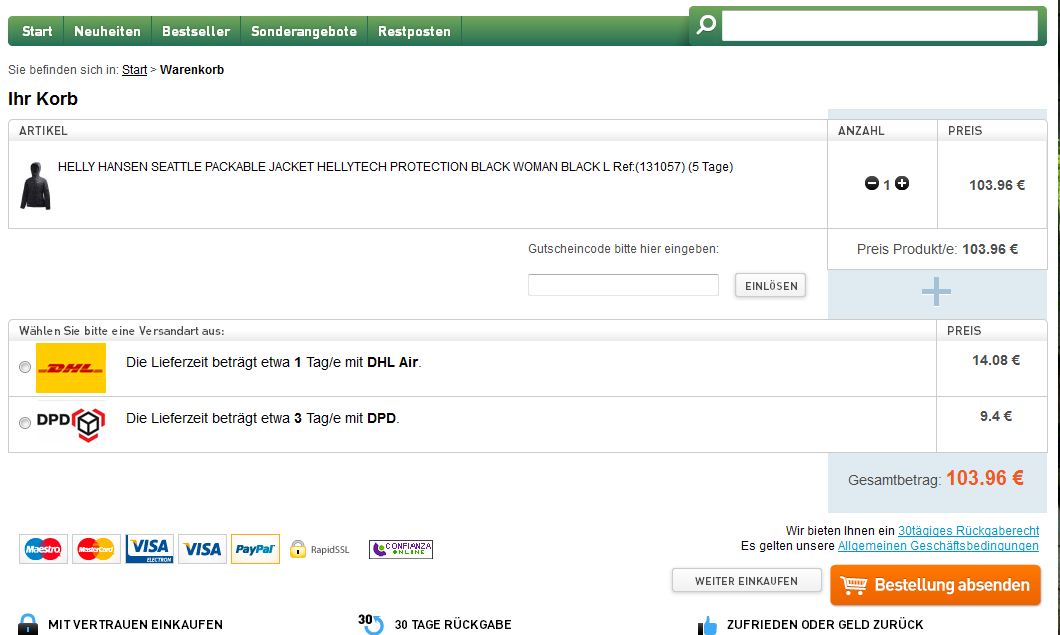Open the Start menu tab

pos(37,31)
